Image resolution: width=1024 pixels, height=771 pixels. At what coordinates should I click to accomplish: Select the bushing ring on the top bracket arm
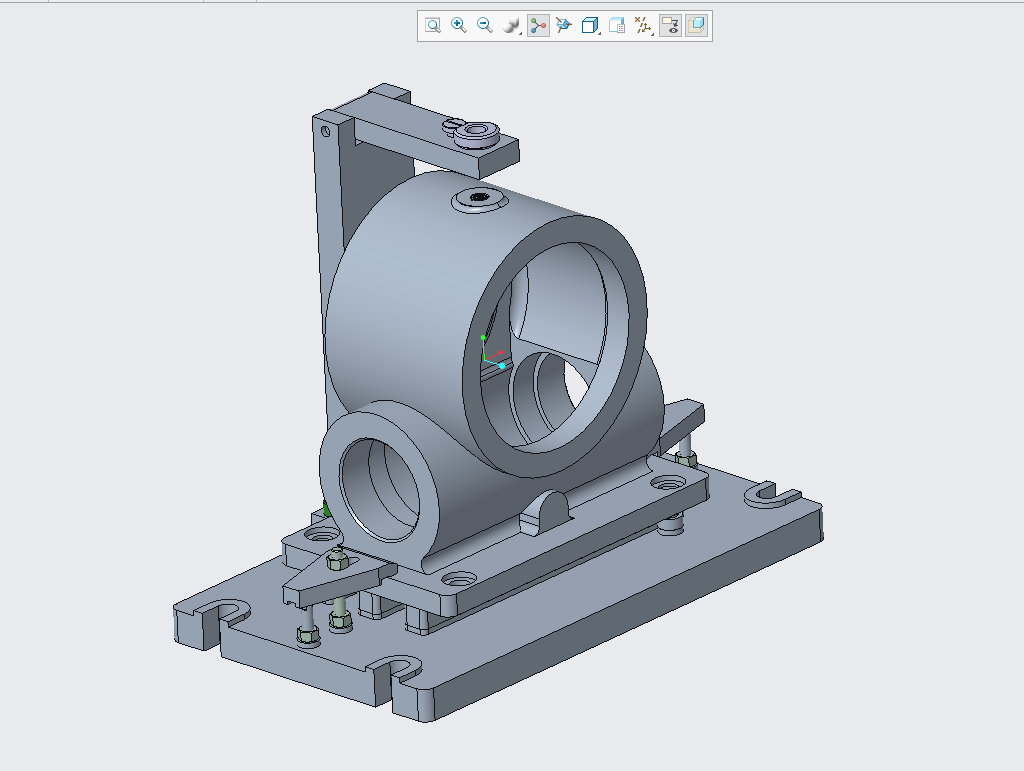(477, 134)
